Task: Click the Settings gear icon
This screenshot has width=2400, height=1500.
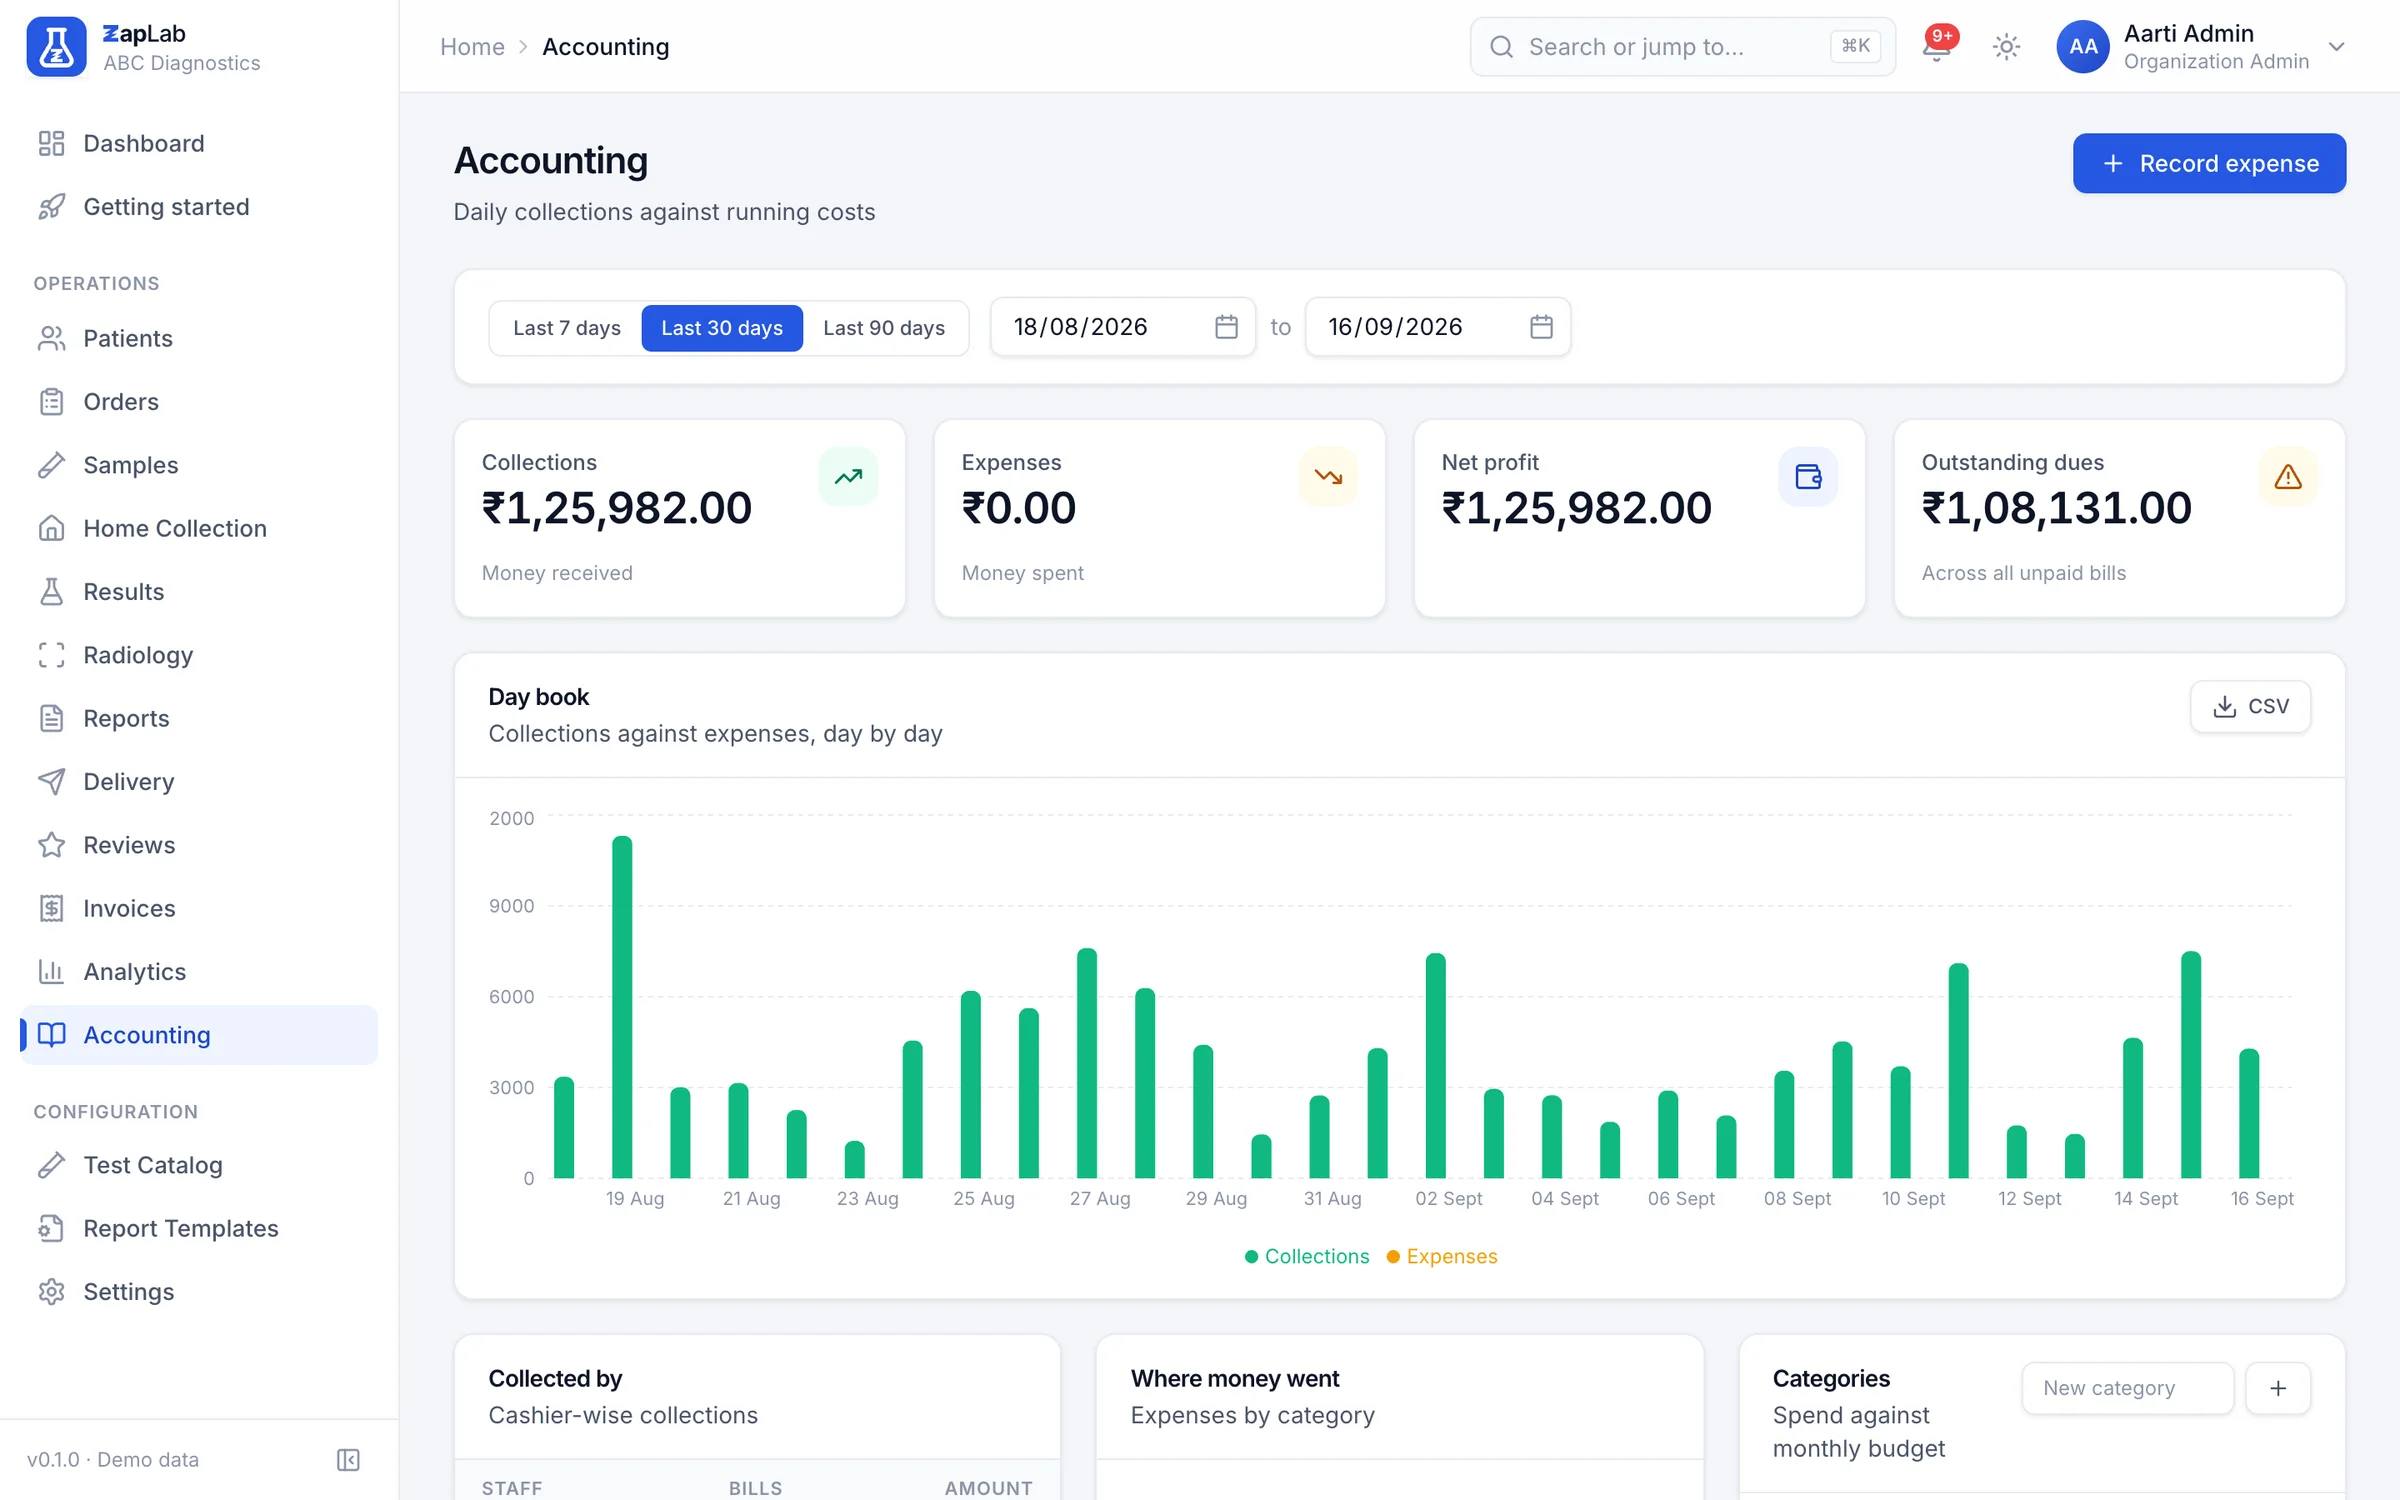Action: click(51, 1292)
